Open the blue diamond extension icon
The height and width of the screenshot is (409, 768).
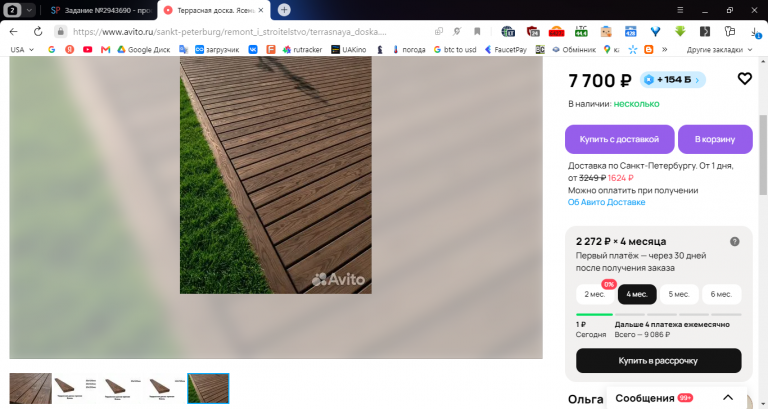(655, 31)
